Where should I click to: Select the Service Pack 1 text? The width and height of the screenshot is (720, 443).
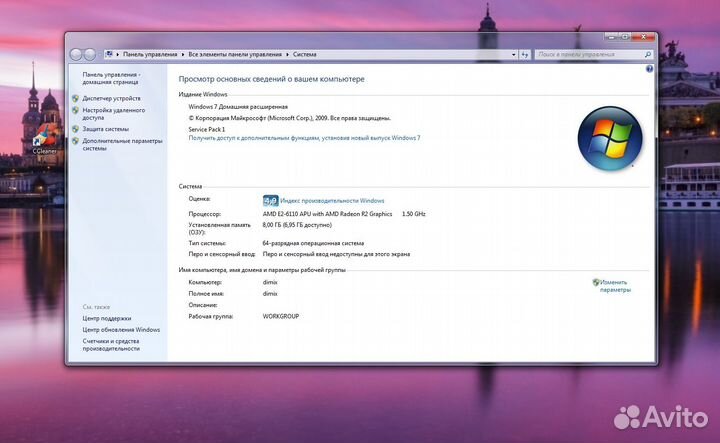[x=207, y=129]
